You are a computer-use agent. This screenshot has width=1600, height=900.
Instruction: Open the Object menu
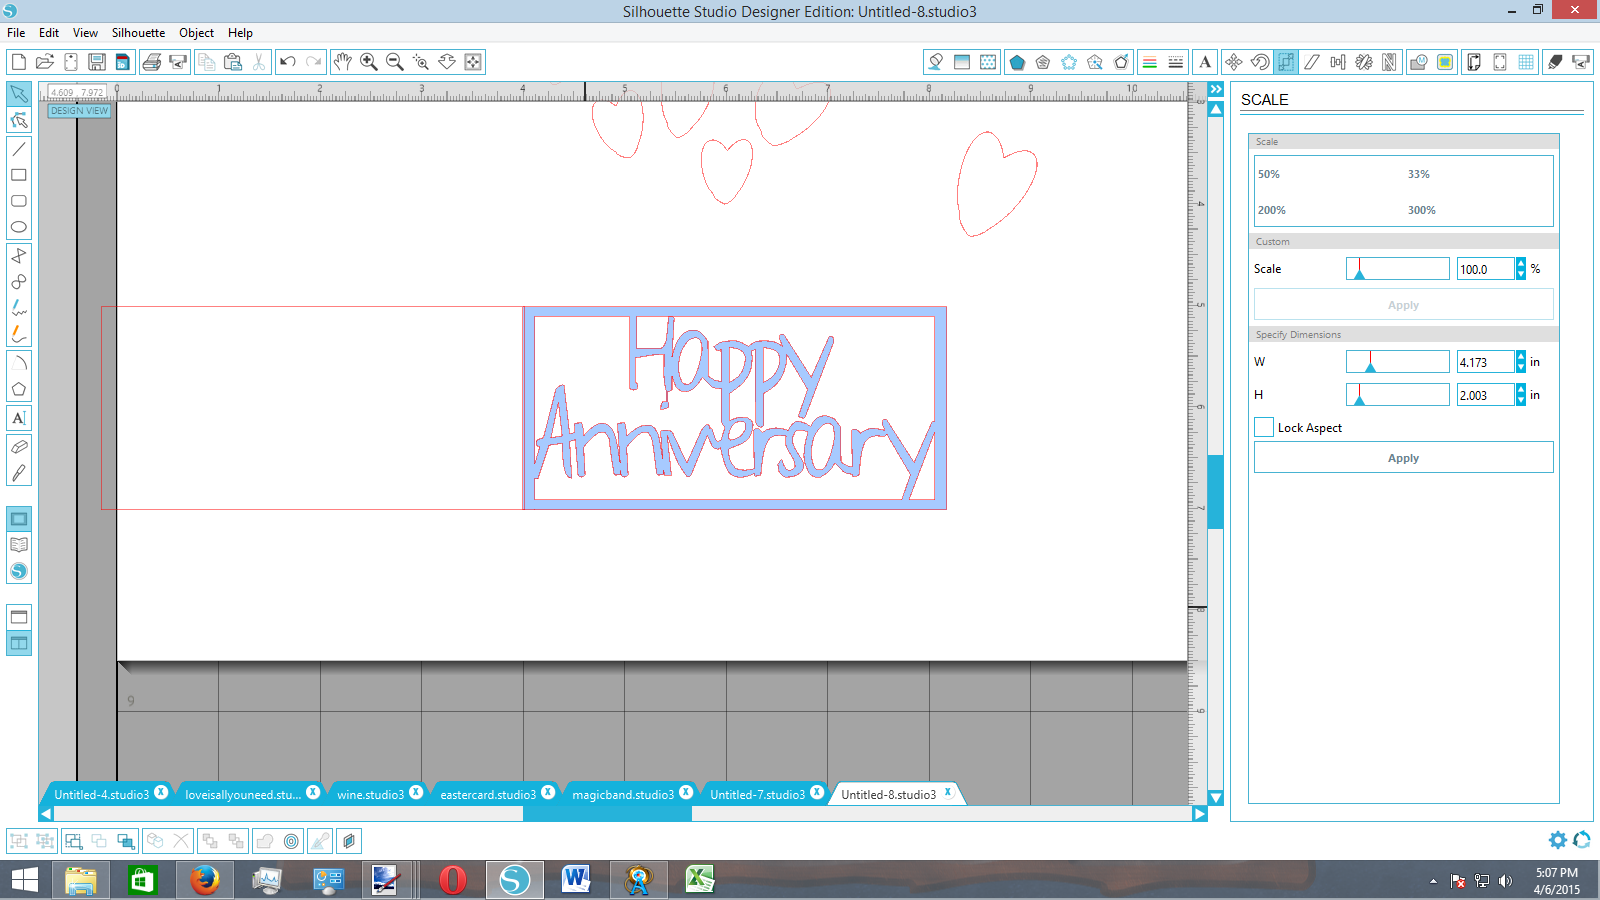(x=196, y=33)
